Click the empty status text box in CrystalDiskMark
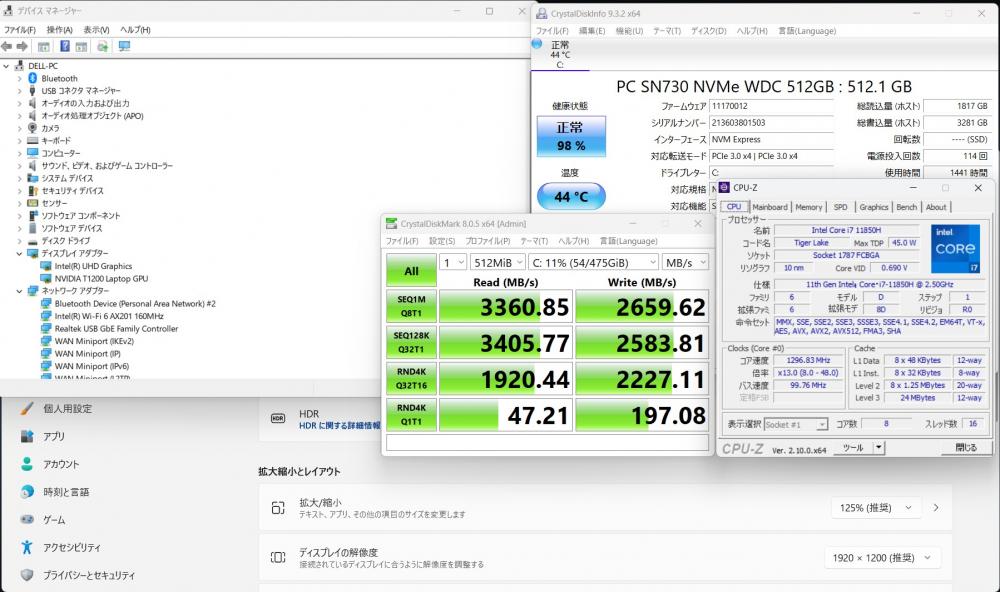 (x=547, y=442)
